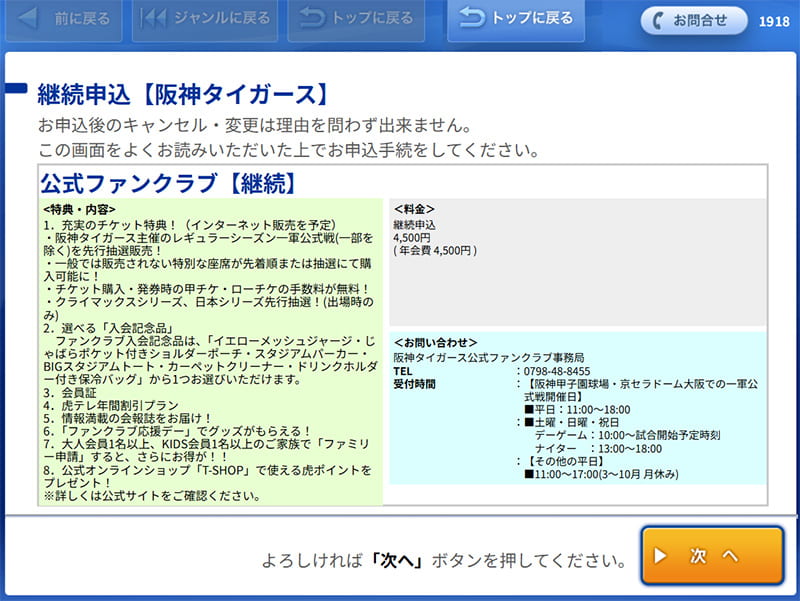The width and height of the screenshot is (800, 601).
Task: Click the (年会費 4,500円) text
Action: [x=435, y=251]
